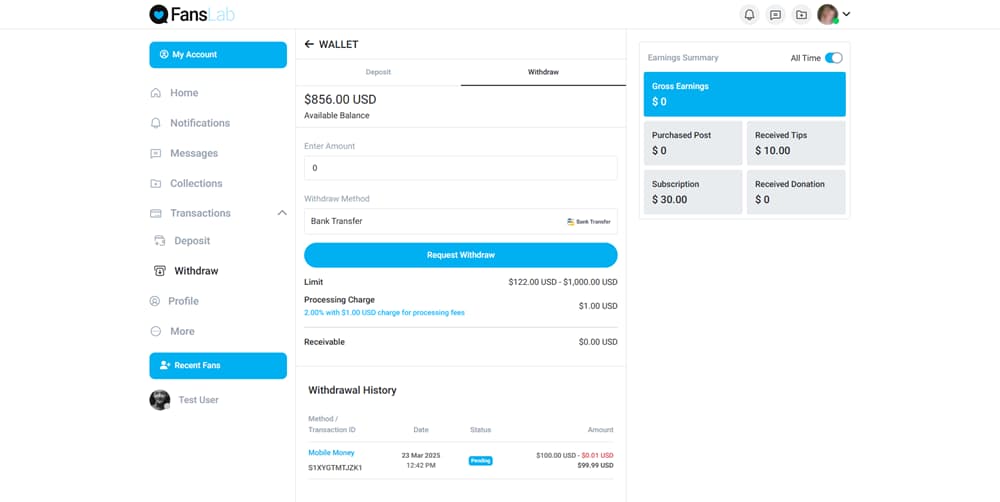Toggle the All Time earnings switch
1000x502 pixels.
coord(834,58)
